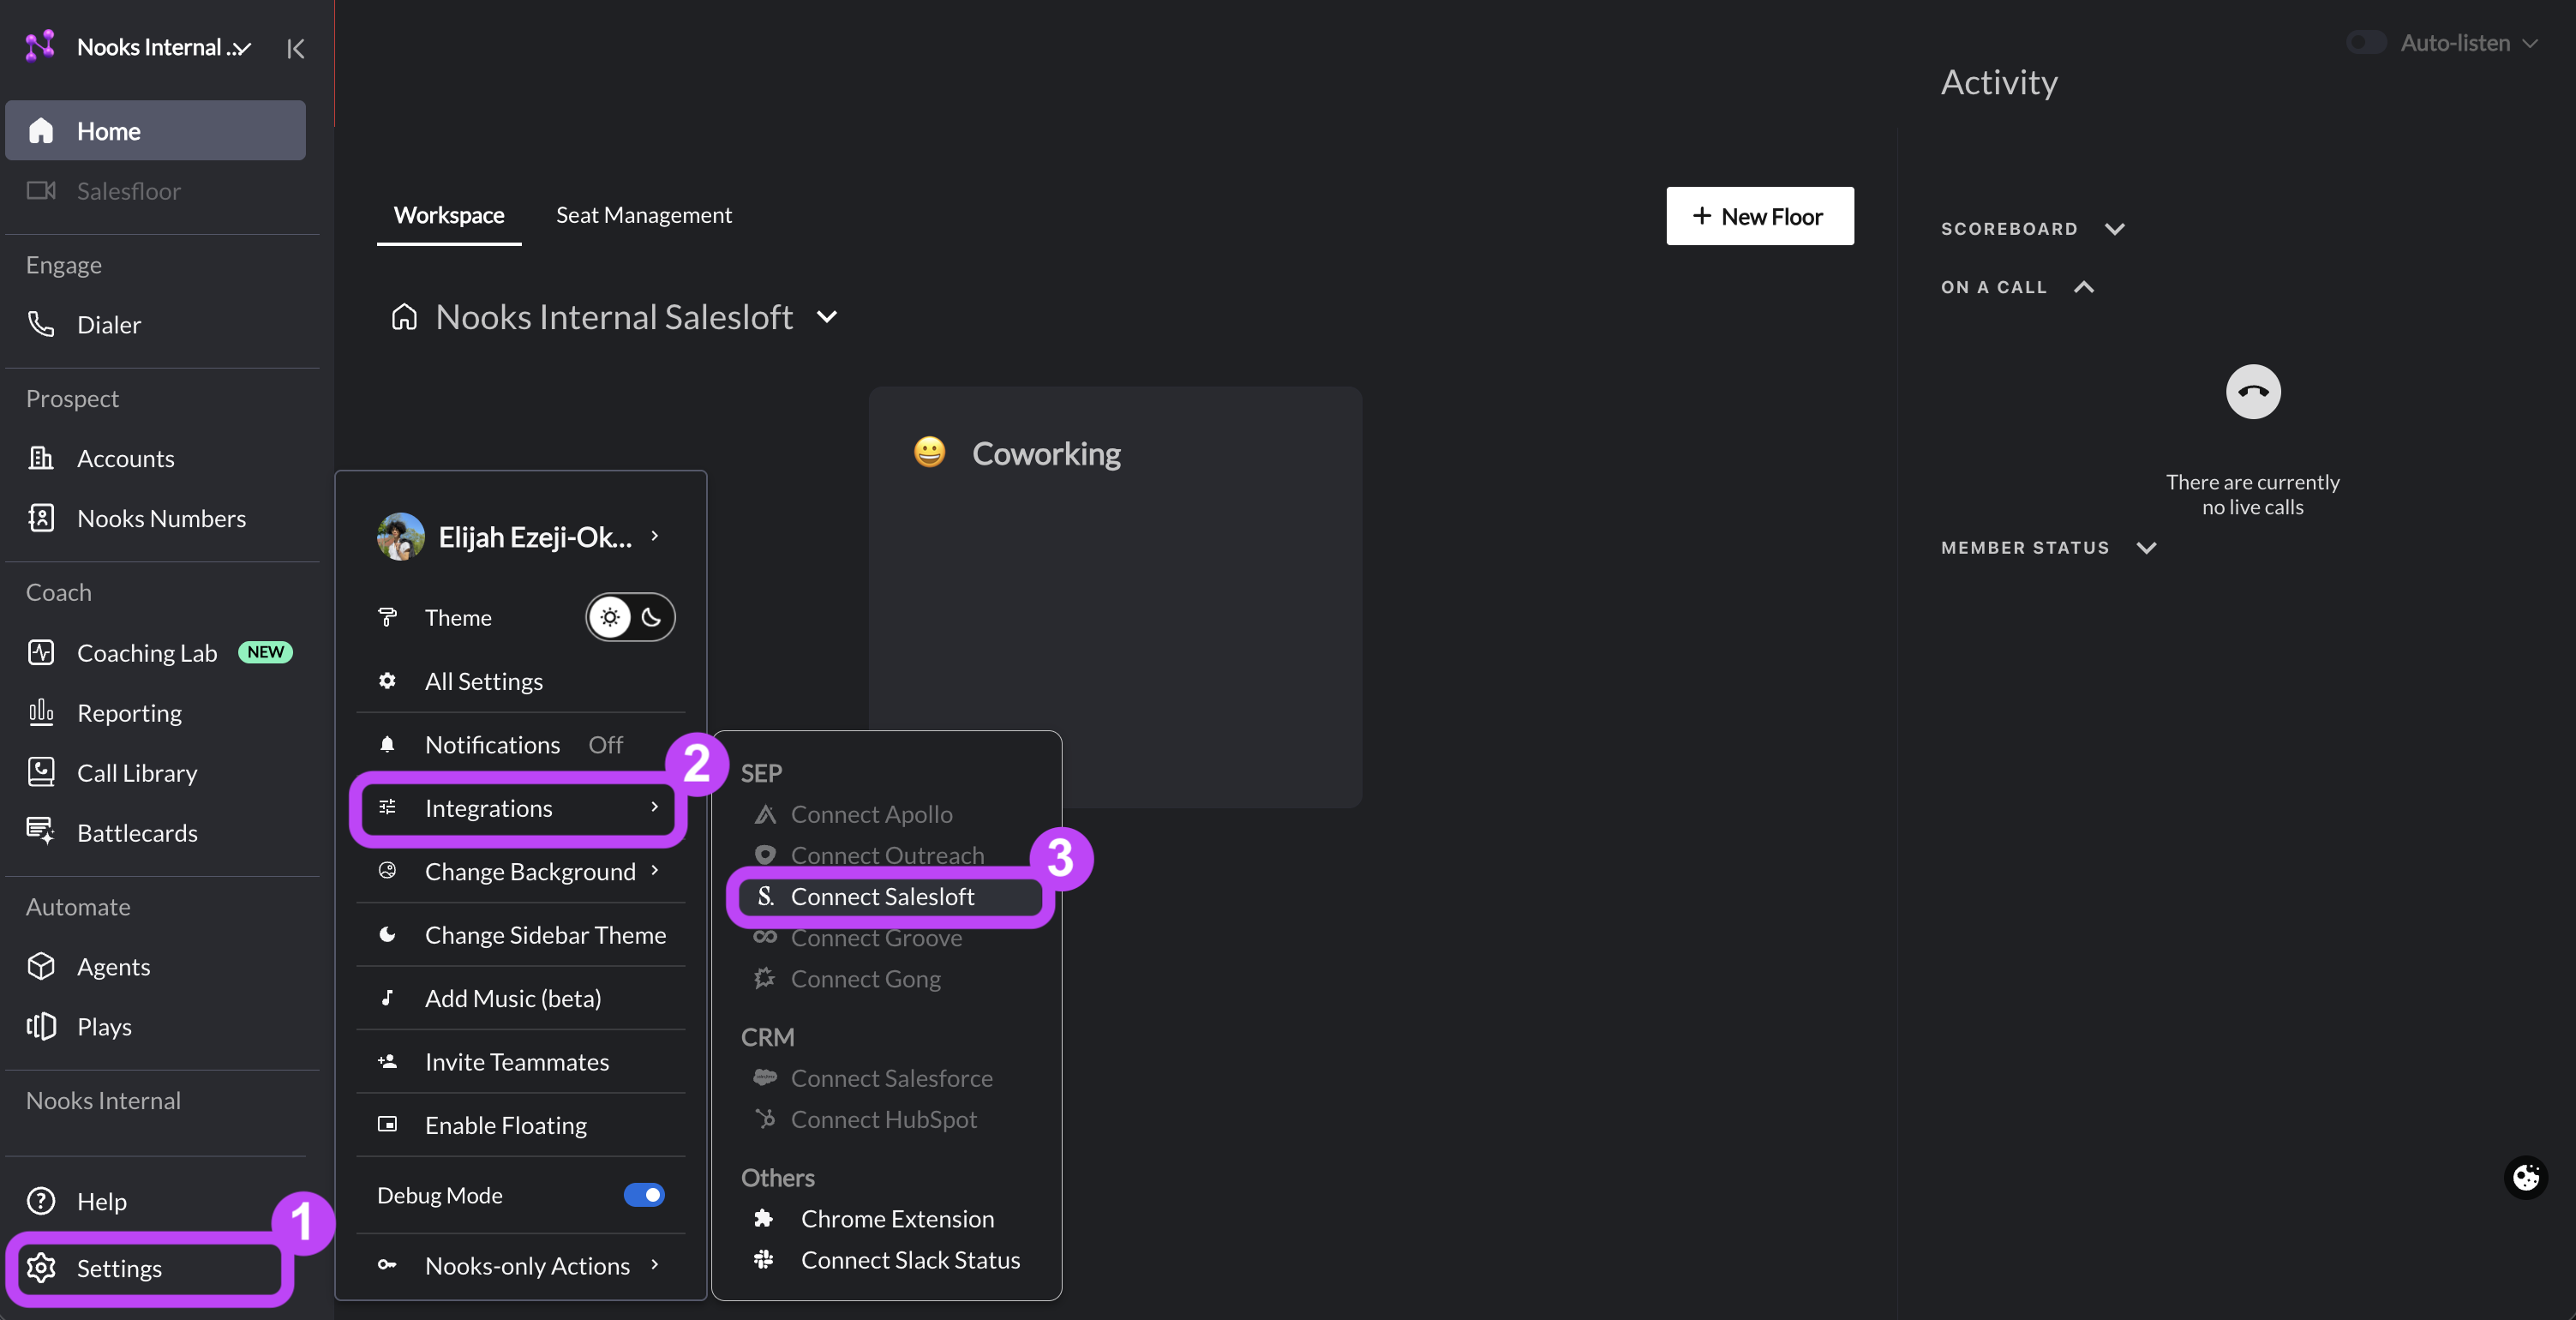
Task: Click the Coaching Lab icon
Action: (41, 652)
